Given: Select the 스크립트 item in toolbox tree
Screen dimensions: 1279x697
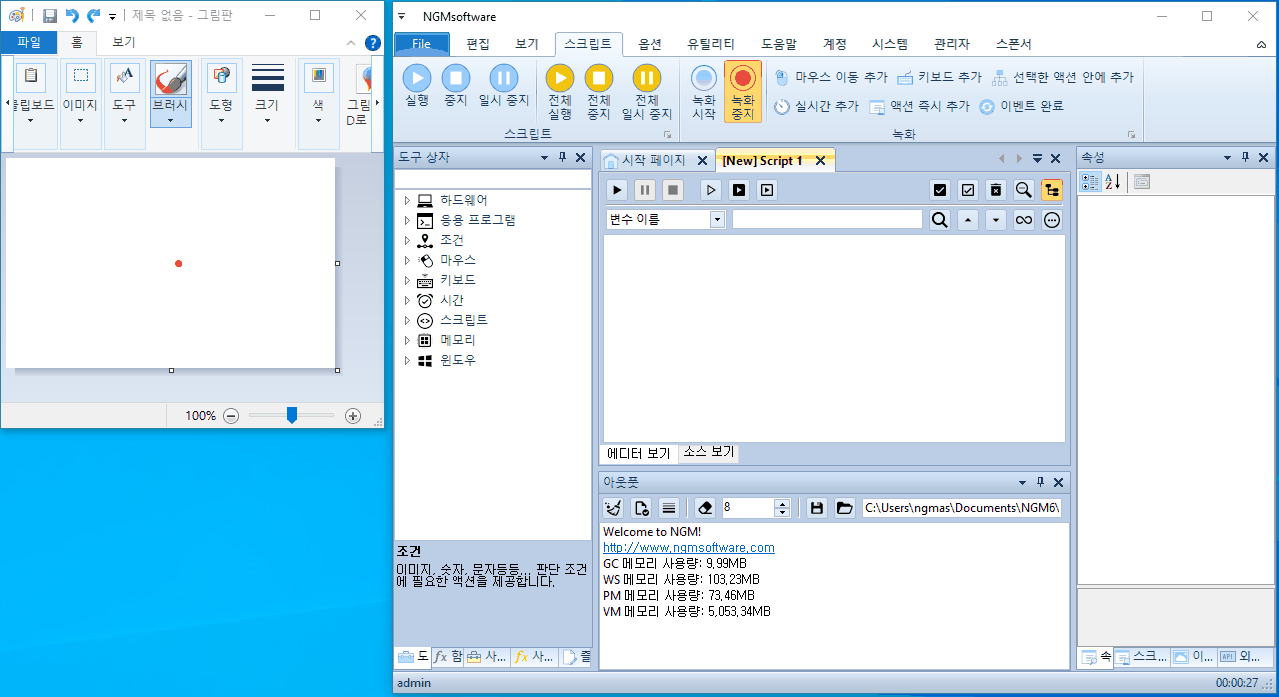Looking at the screenshot, I should tap(464, 320).
